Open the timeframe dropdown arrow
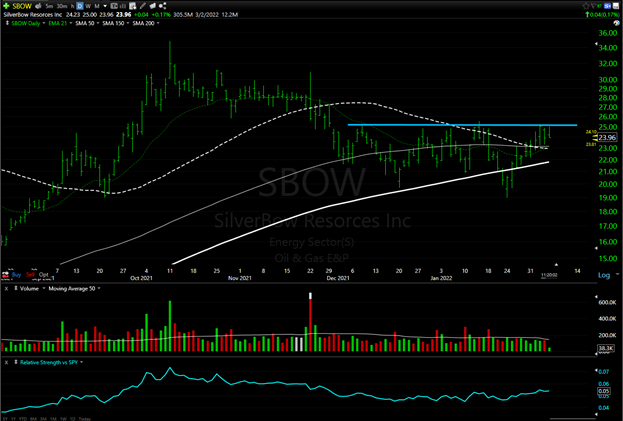Viewport: 623px width, 421px height. pos(105,6)
